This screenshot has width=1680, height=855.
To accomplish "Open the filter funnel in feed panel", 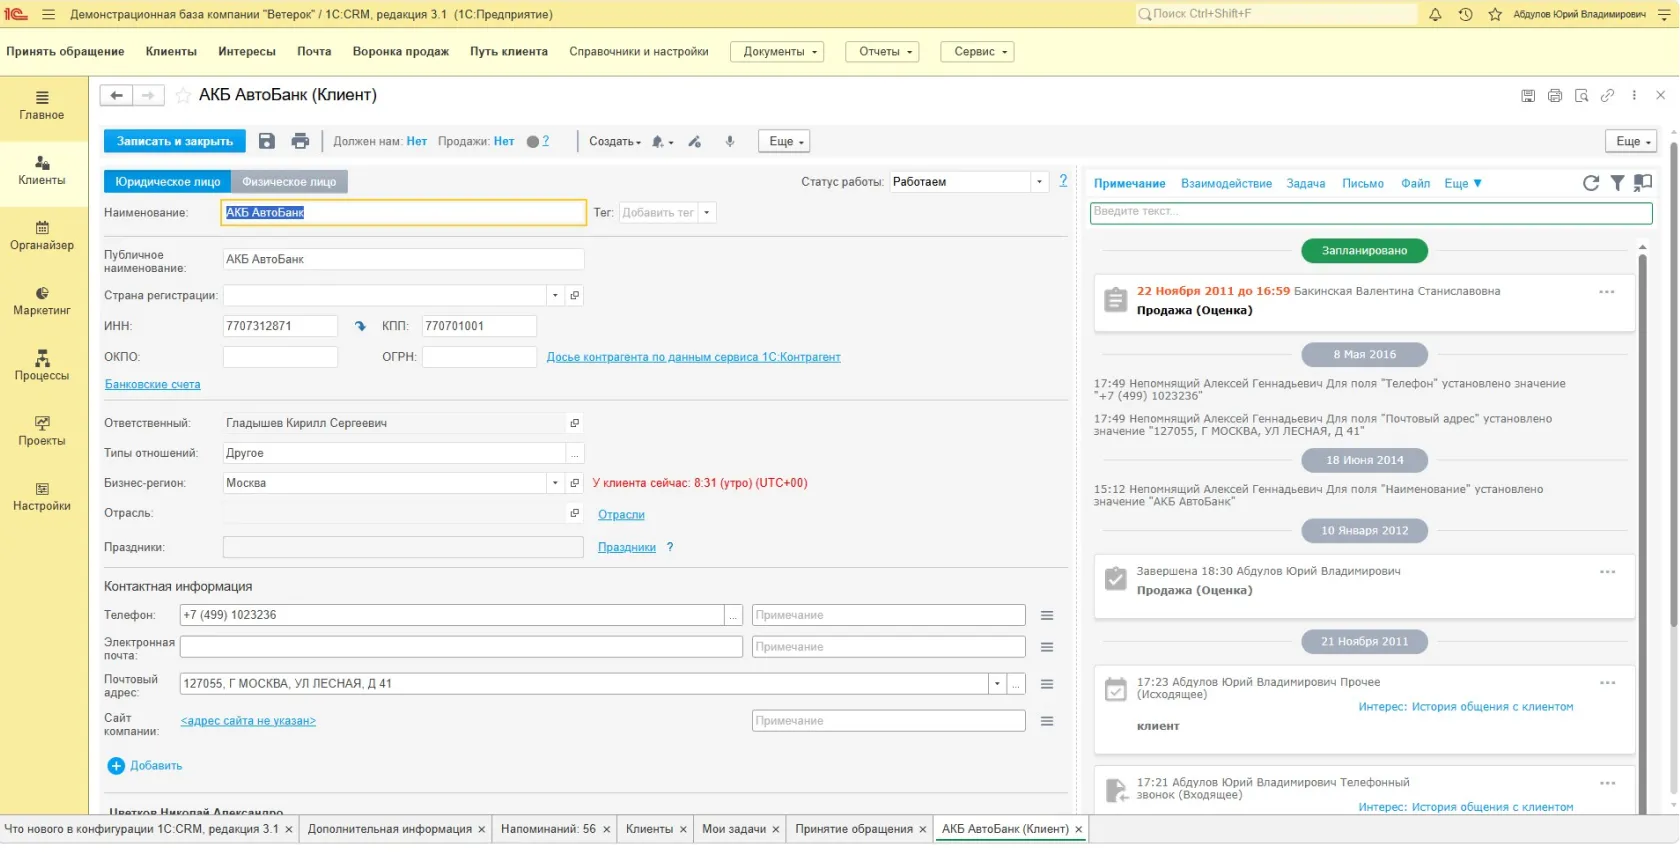I will (1617, 183).
